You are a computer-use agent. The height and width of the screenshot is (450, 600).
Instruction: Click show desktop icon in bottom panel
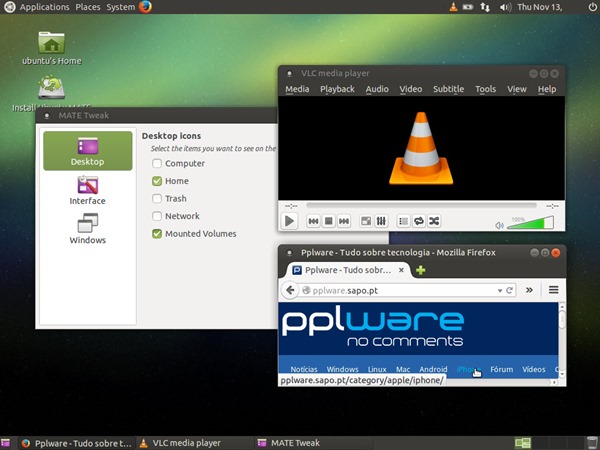point(5,443)
